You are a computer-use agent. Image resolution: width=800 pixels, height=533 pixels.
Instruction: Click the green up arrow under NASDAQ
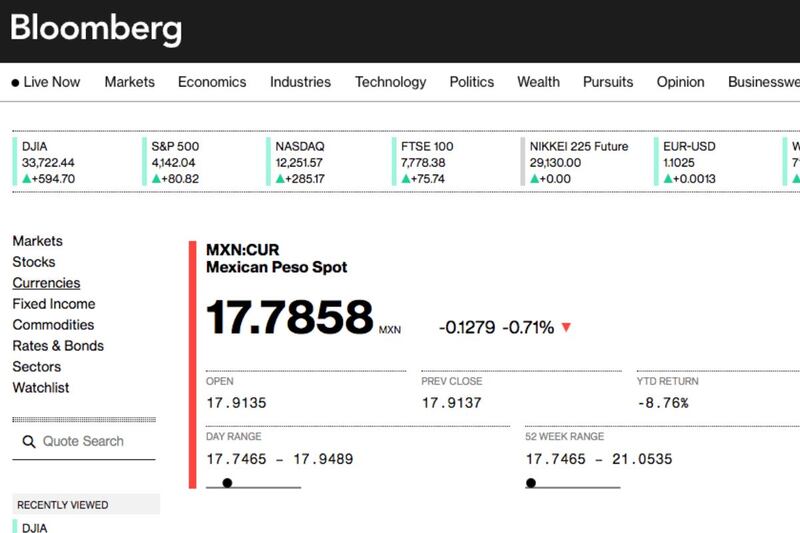280,179
